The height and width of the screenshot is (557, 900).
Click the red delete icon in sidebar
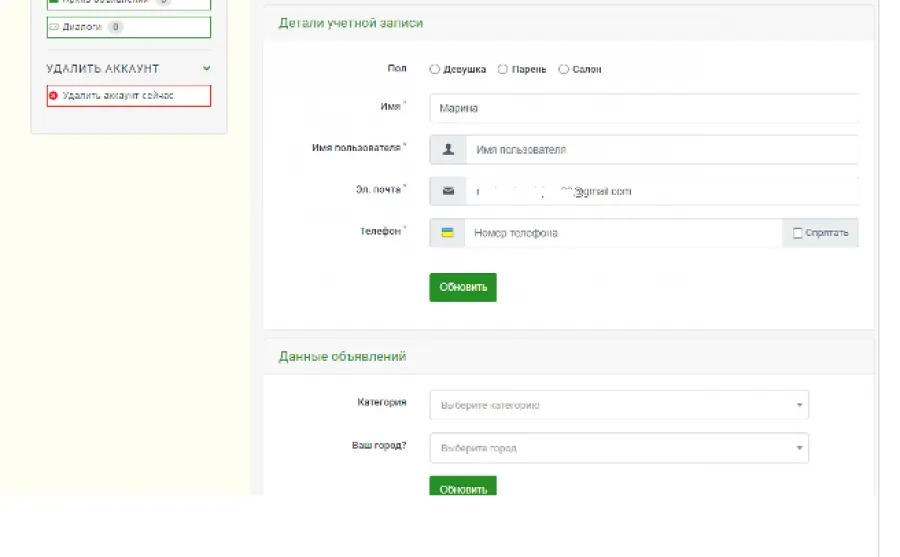coord(53,95)
